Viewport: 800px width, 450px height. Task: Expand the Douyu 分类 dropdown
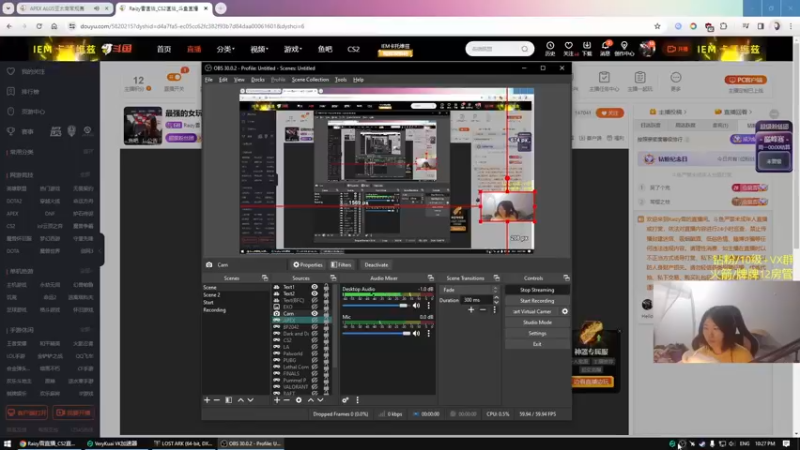coord(226,49)
